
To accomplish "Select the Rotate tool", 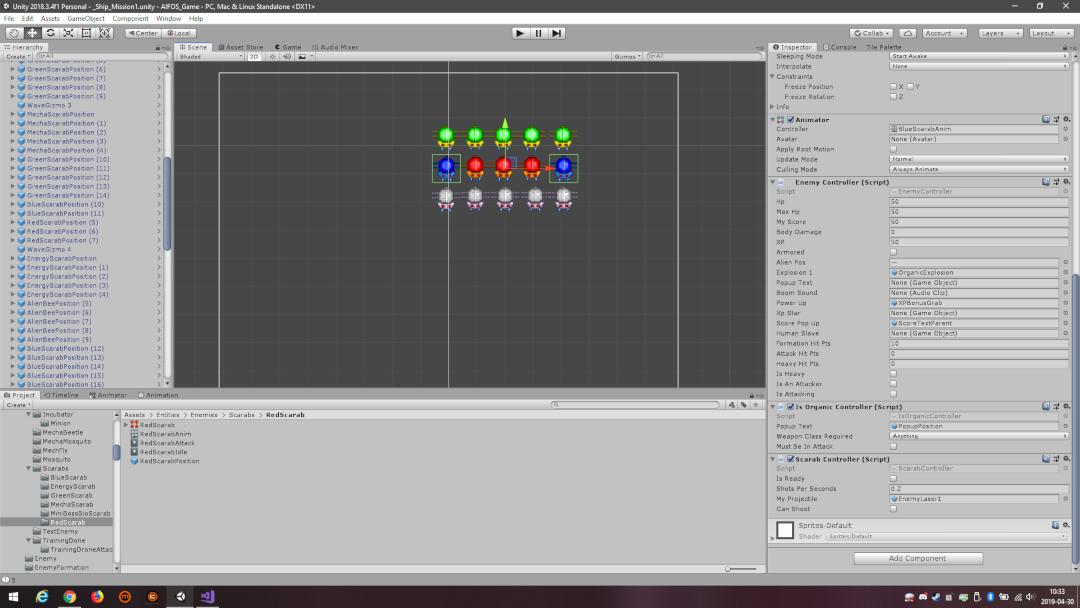I will click(x=50, y=33).
